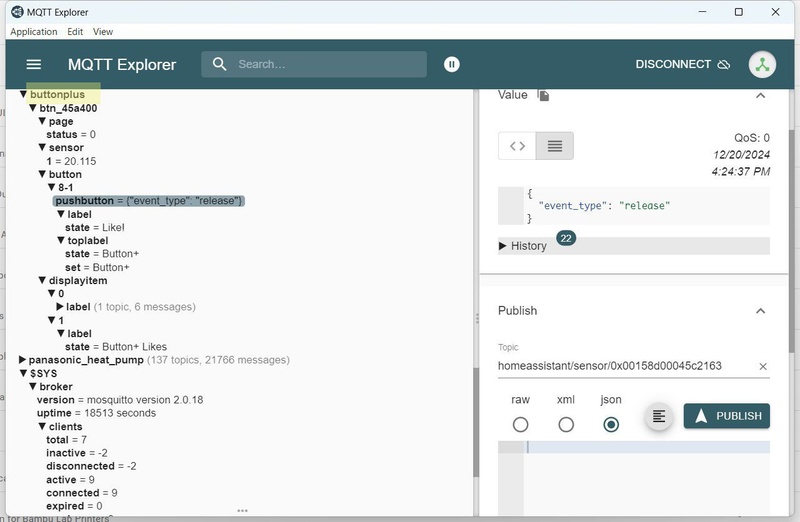Viewport: 800px width, 522px height.
Task: Select the state = Like! topic
Action: pos(94,228)
